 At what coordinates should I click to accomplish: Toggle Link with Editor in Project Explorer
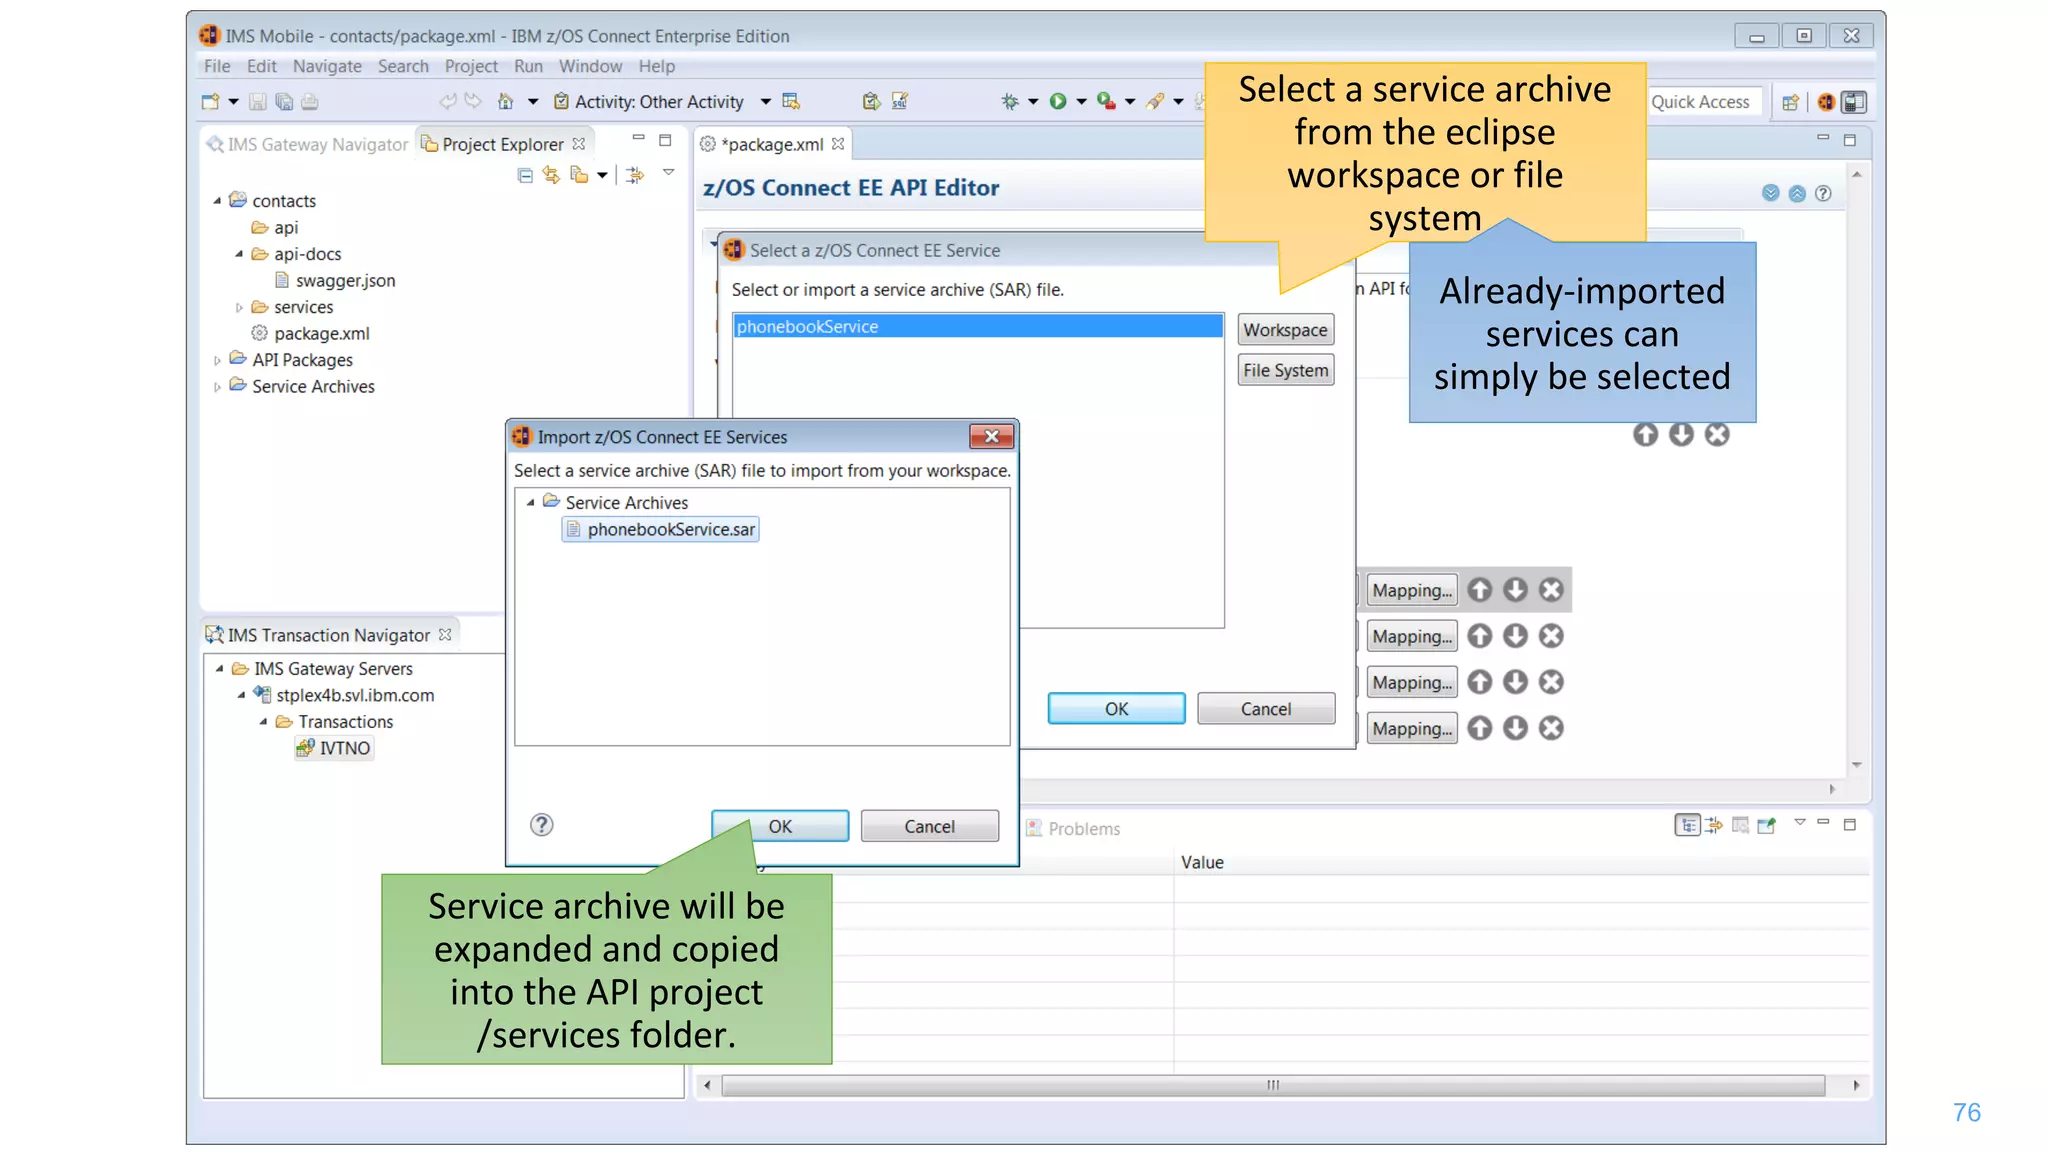pyautogui.click(x=551, y=175)
